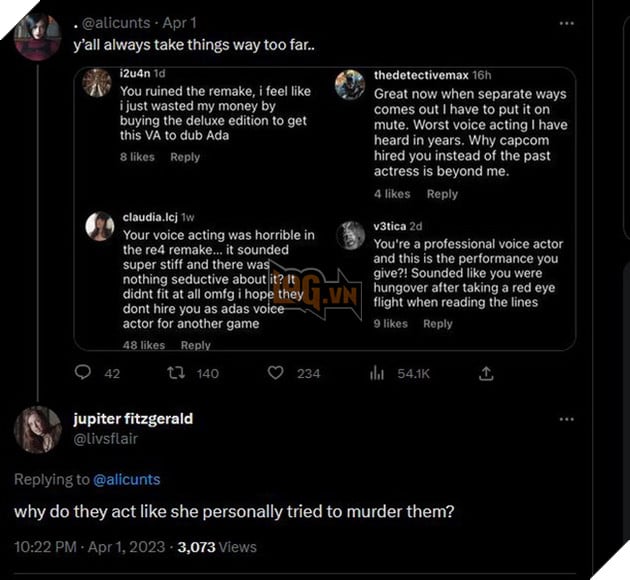The width and height of the screenshot is (630, 580).
Task: Open the three-dot menu on the alicunts tweet
Action: 567,22
